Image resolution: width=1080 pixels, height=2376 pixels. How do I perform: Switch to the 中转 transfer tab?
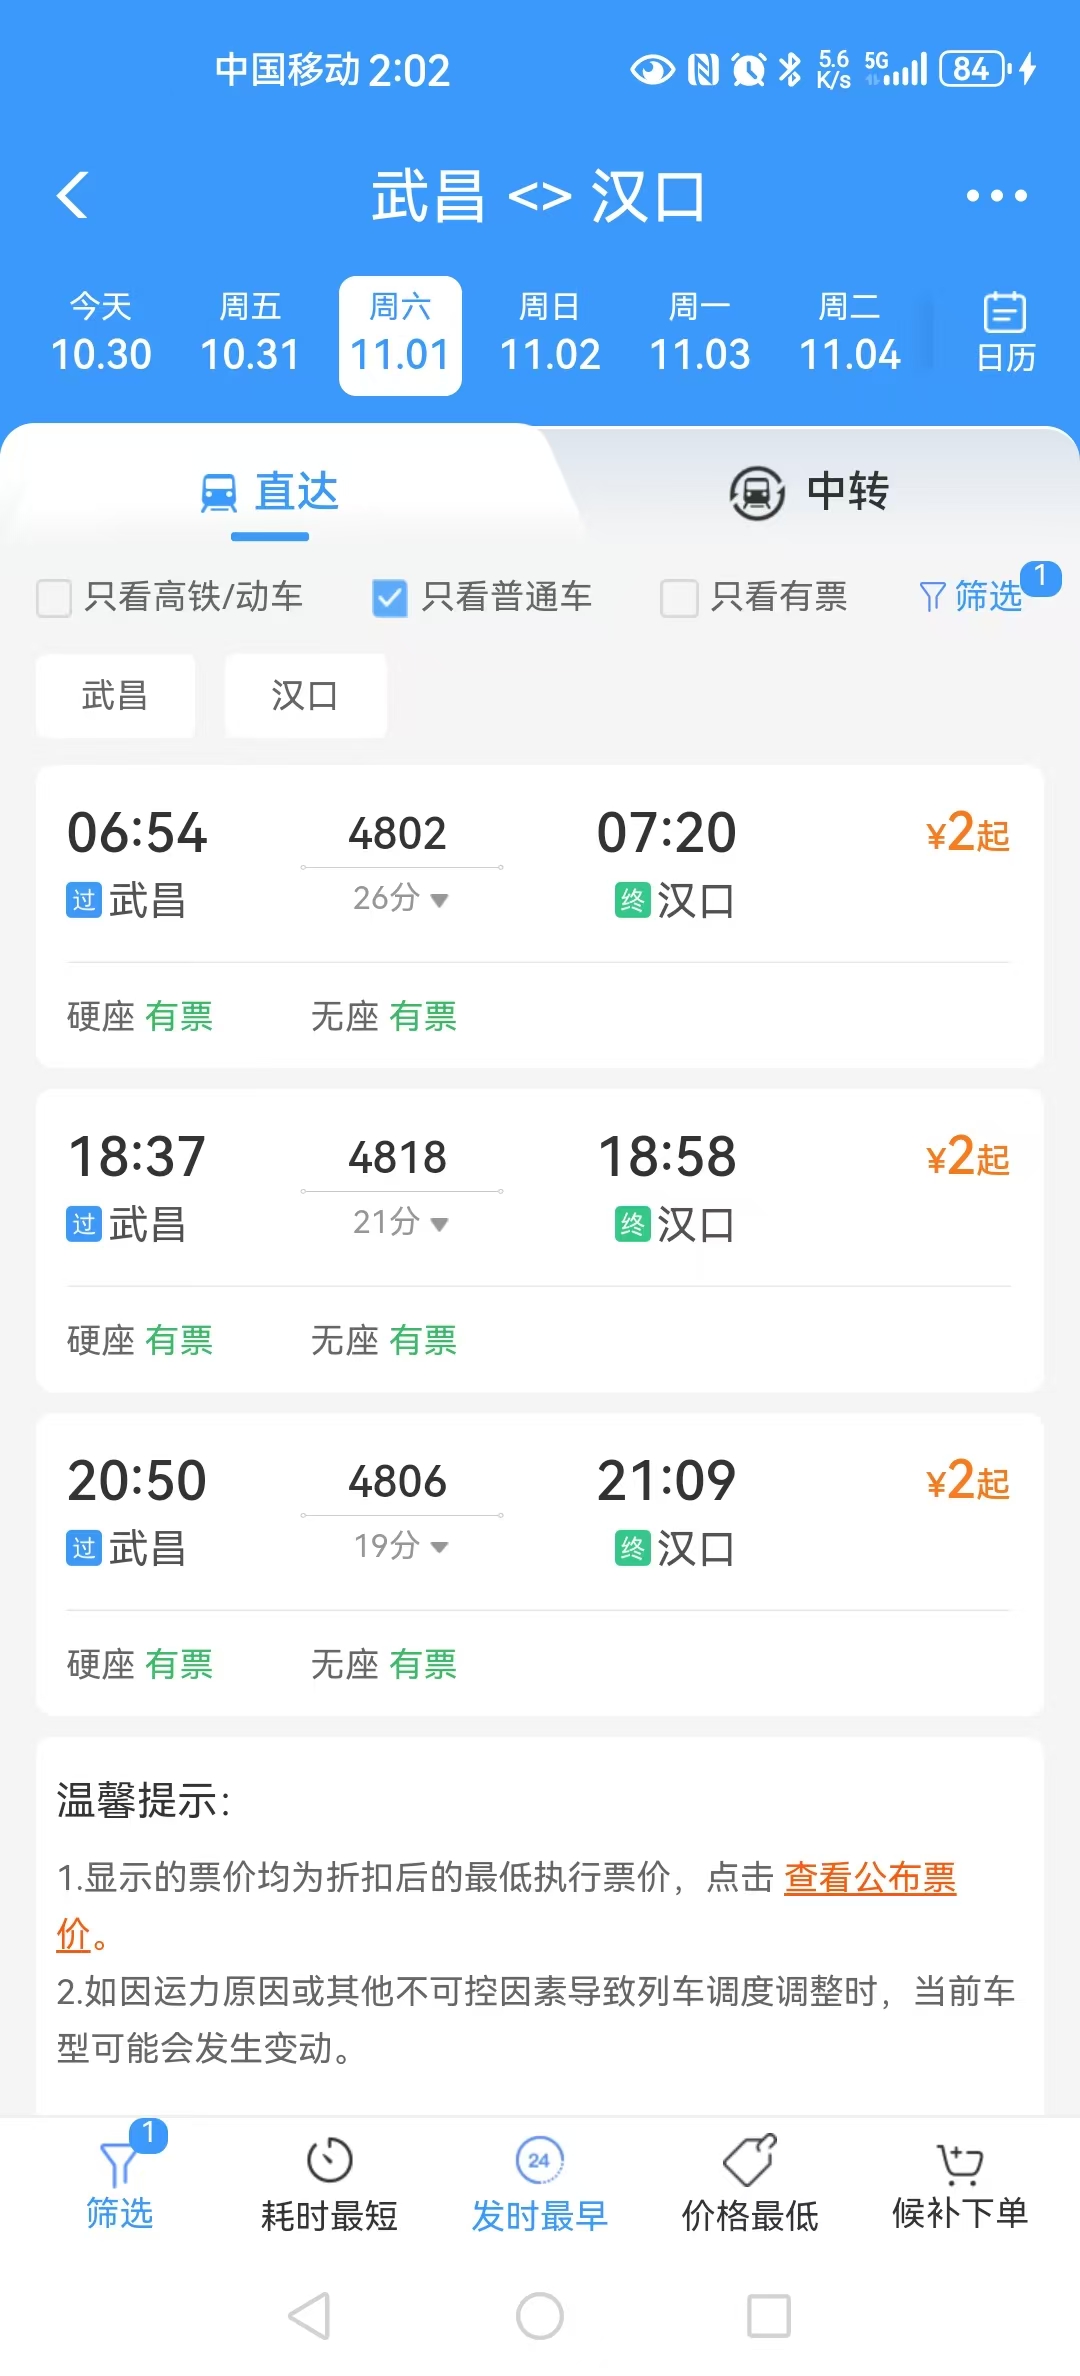click(810, 492)
